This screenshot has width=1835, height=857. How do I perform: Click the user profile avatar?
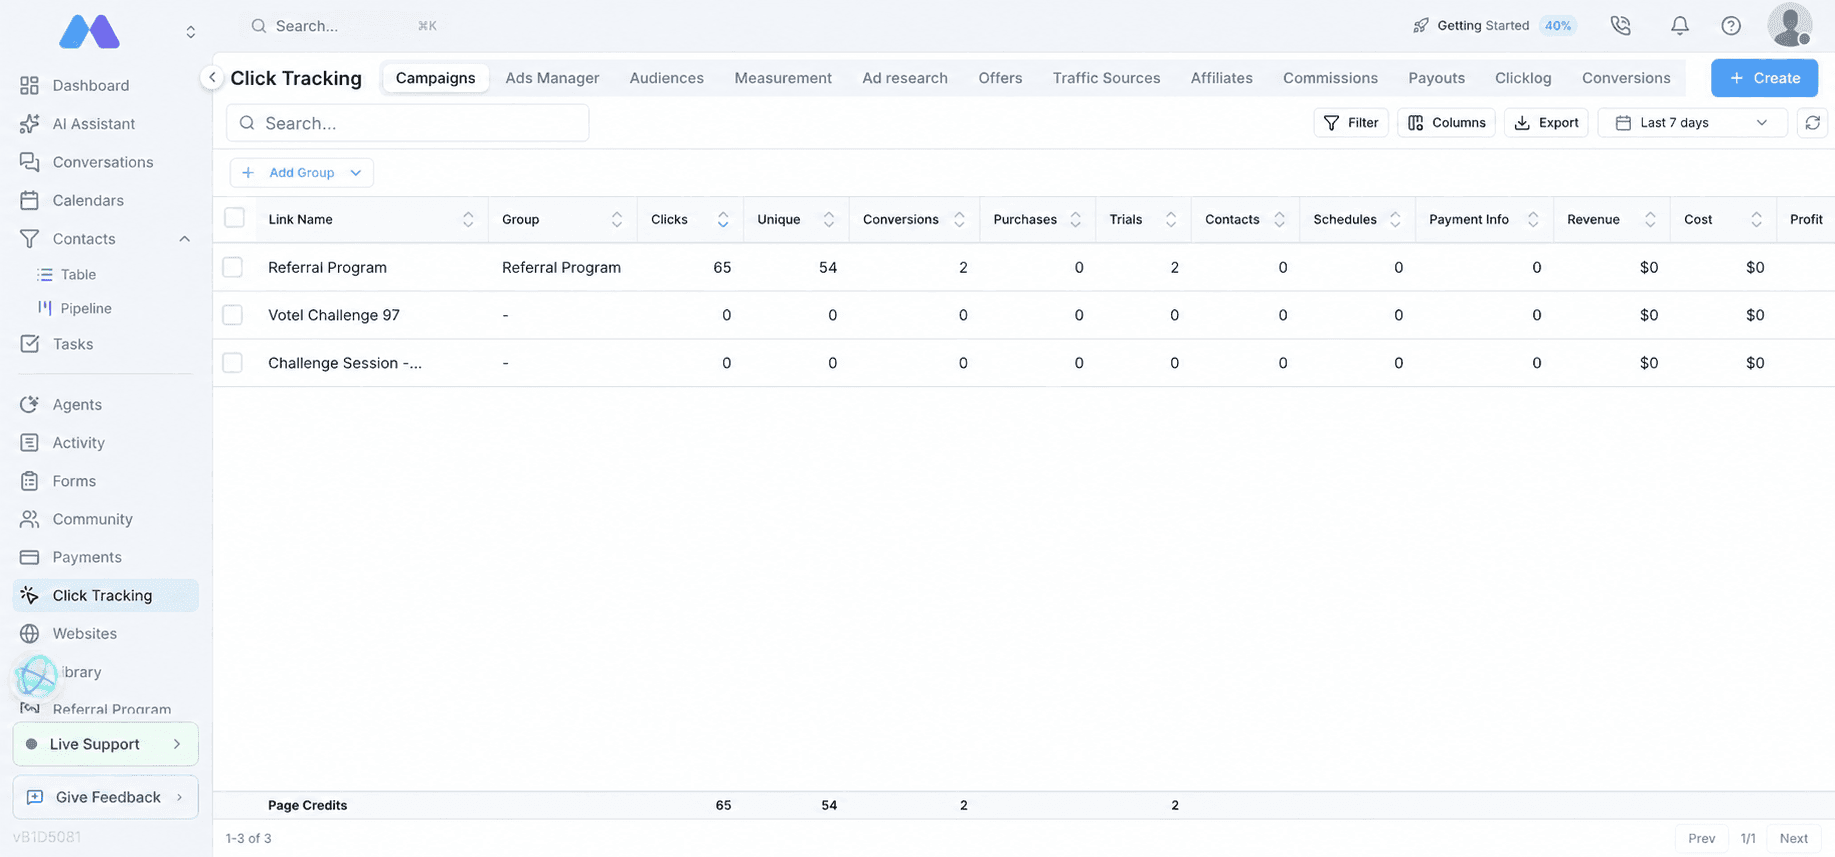point(1790,25)
